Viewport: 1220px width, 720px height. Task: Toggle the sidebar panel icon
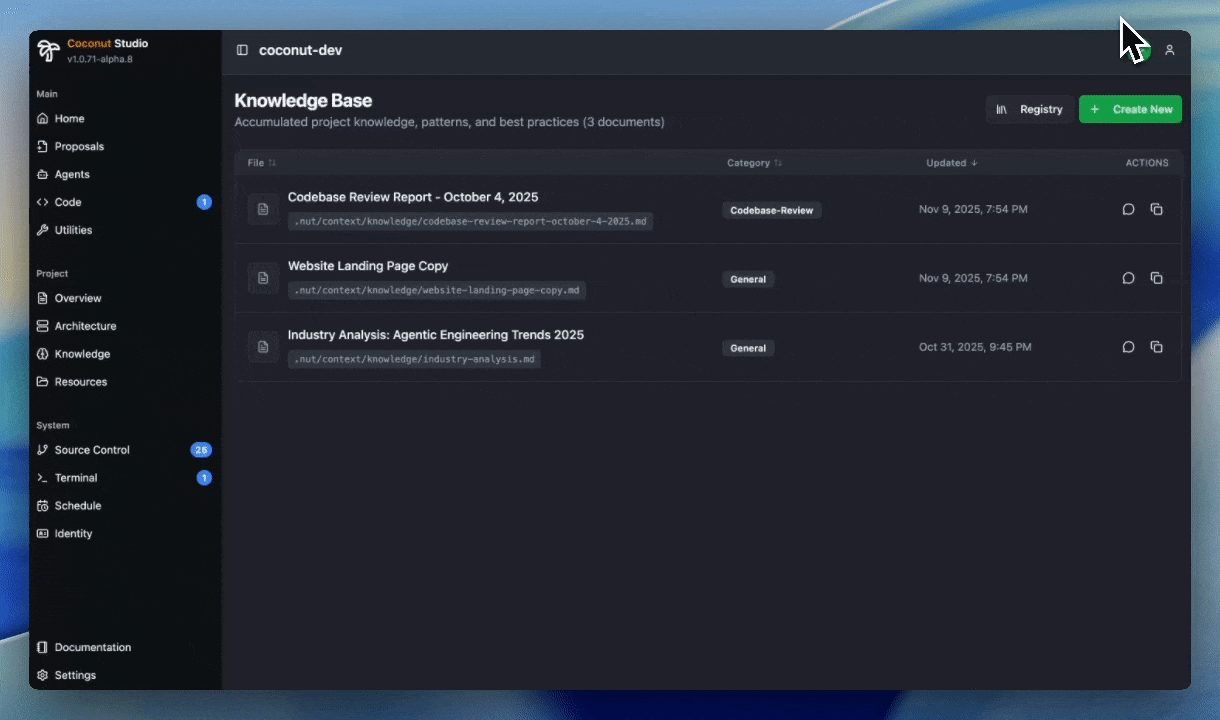(x=242, y=50)
